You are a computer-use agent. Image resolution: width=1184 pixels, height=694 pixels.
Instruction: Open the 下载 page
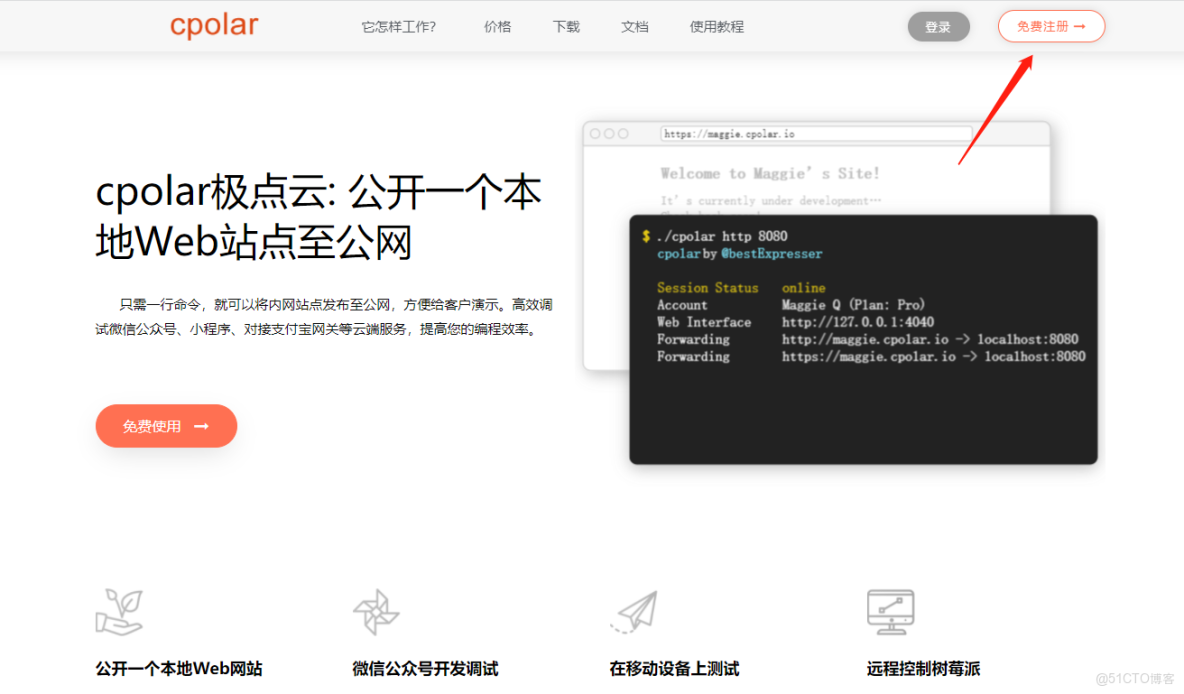tap(566, 27)
